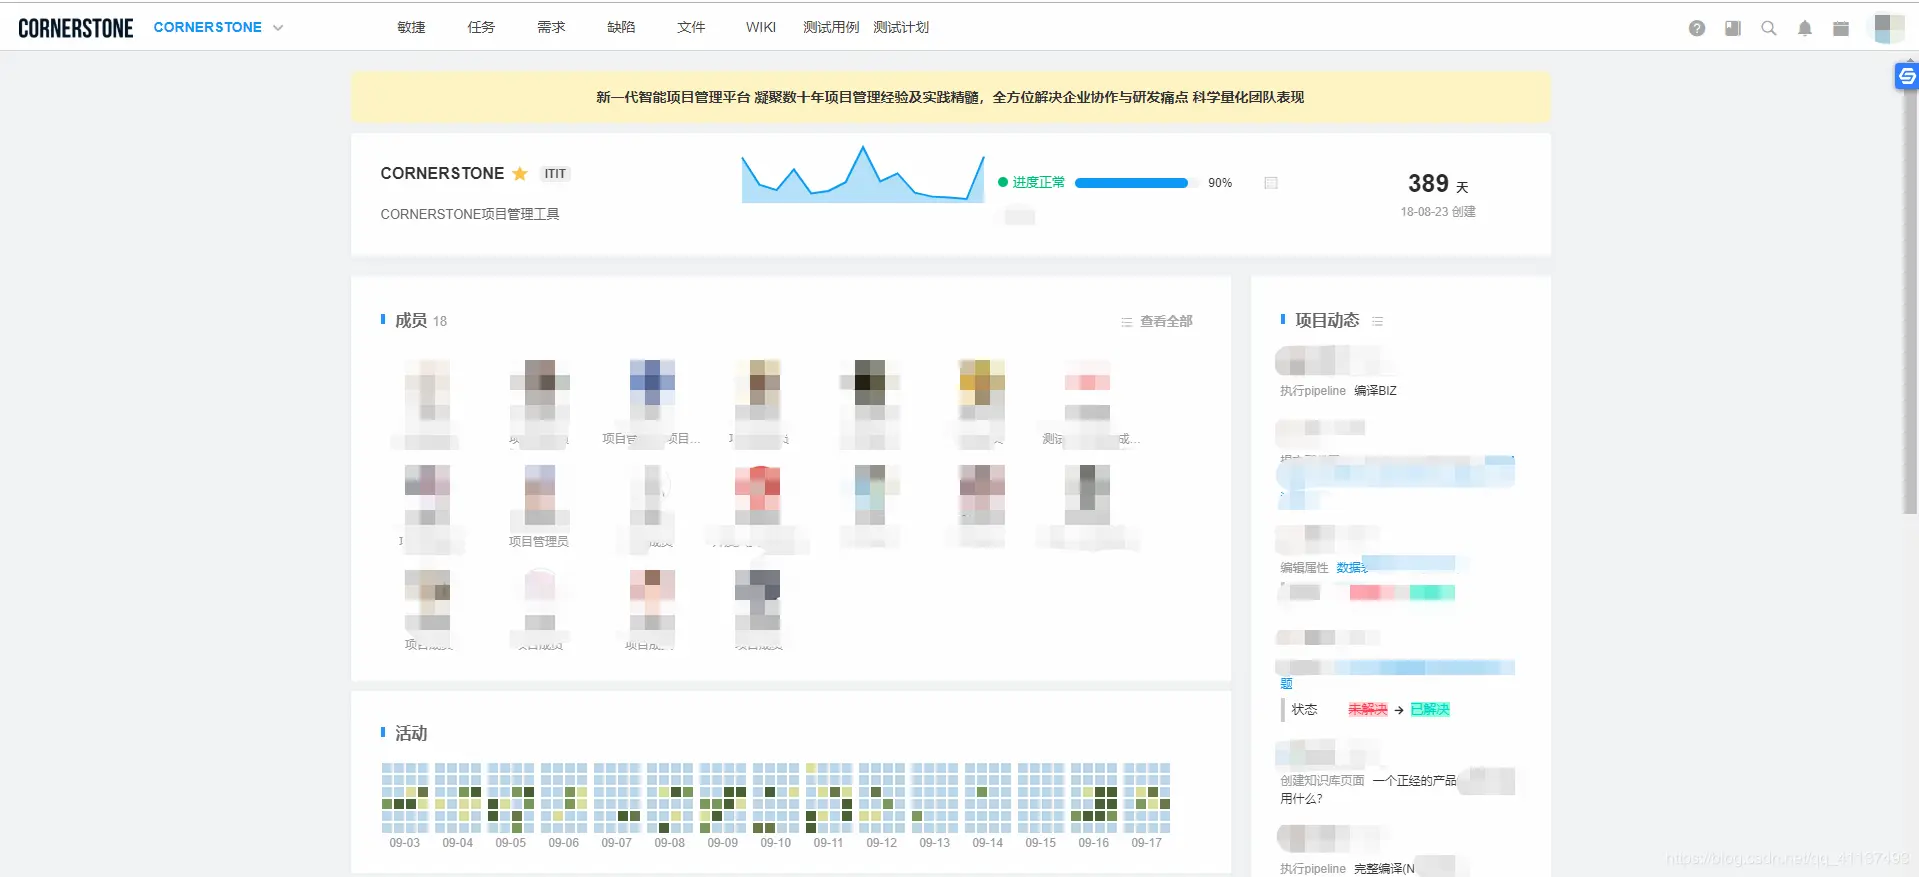Click the CORNERSTONE logo
Screen dimensions: 1919x877
point(76,28)
